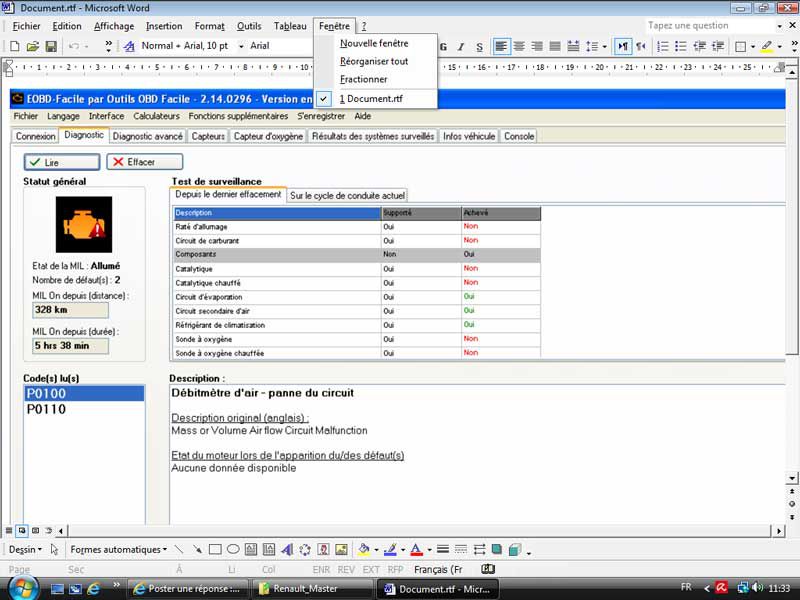The height and width of the screenshot is (600, 800).
Task: Insert a horizontal text box
Action: pyautogui.click(x=251, y=549)
